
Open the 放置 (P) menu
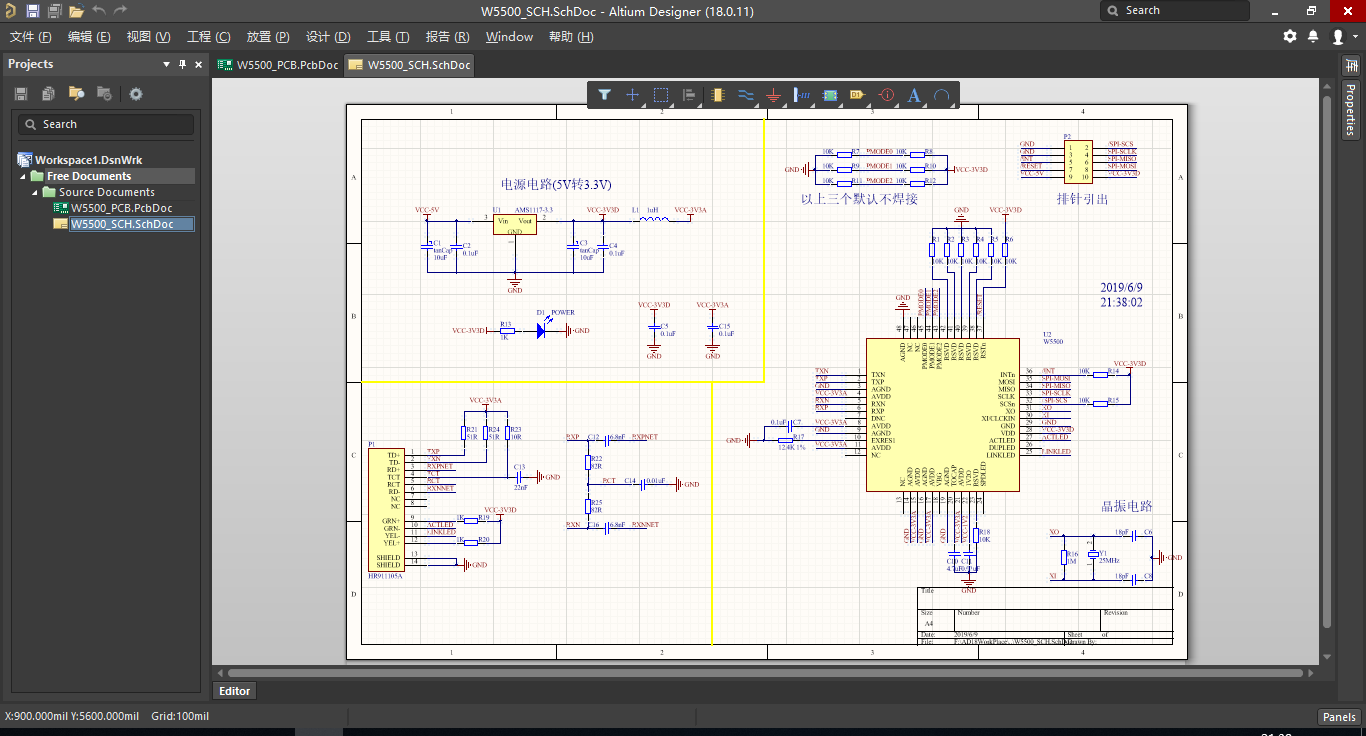268,37
